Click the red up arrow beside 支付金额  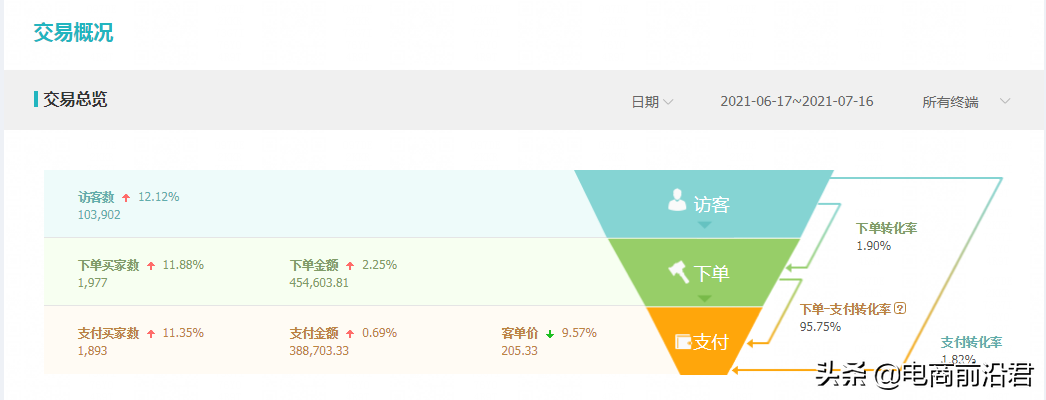point(350,333)
